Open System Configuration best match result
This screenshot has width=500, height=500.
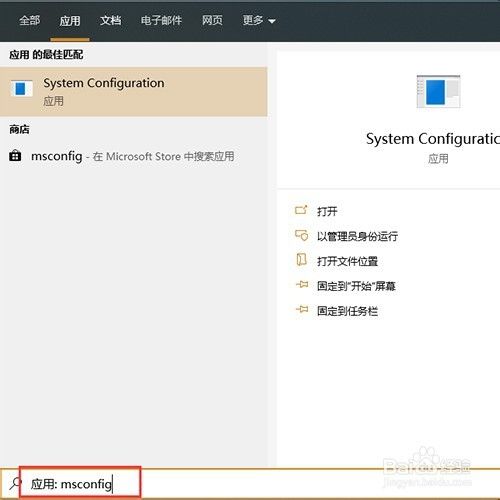tap(133, 92)
